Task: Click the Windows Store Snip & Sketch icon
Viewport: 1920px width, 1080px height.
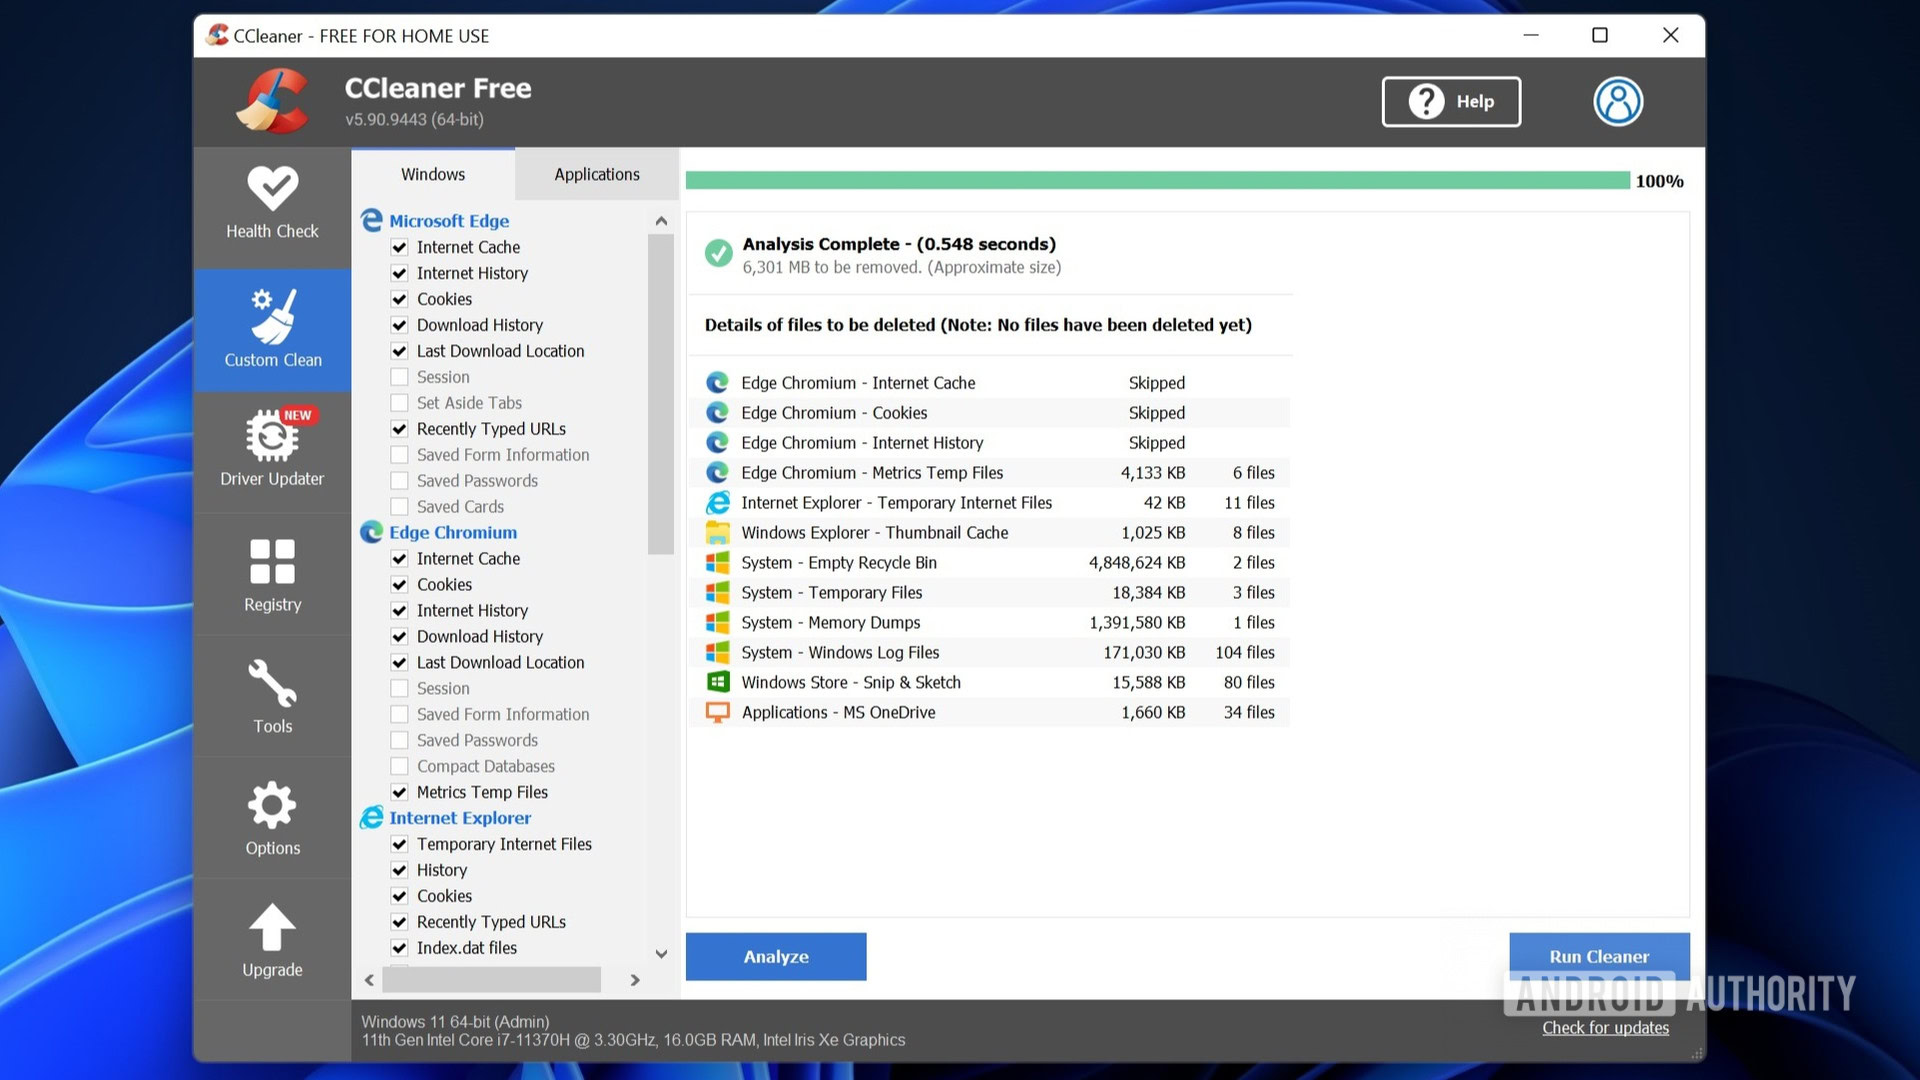Action: coord(717,683)
